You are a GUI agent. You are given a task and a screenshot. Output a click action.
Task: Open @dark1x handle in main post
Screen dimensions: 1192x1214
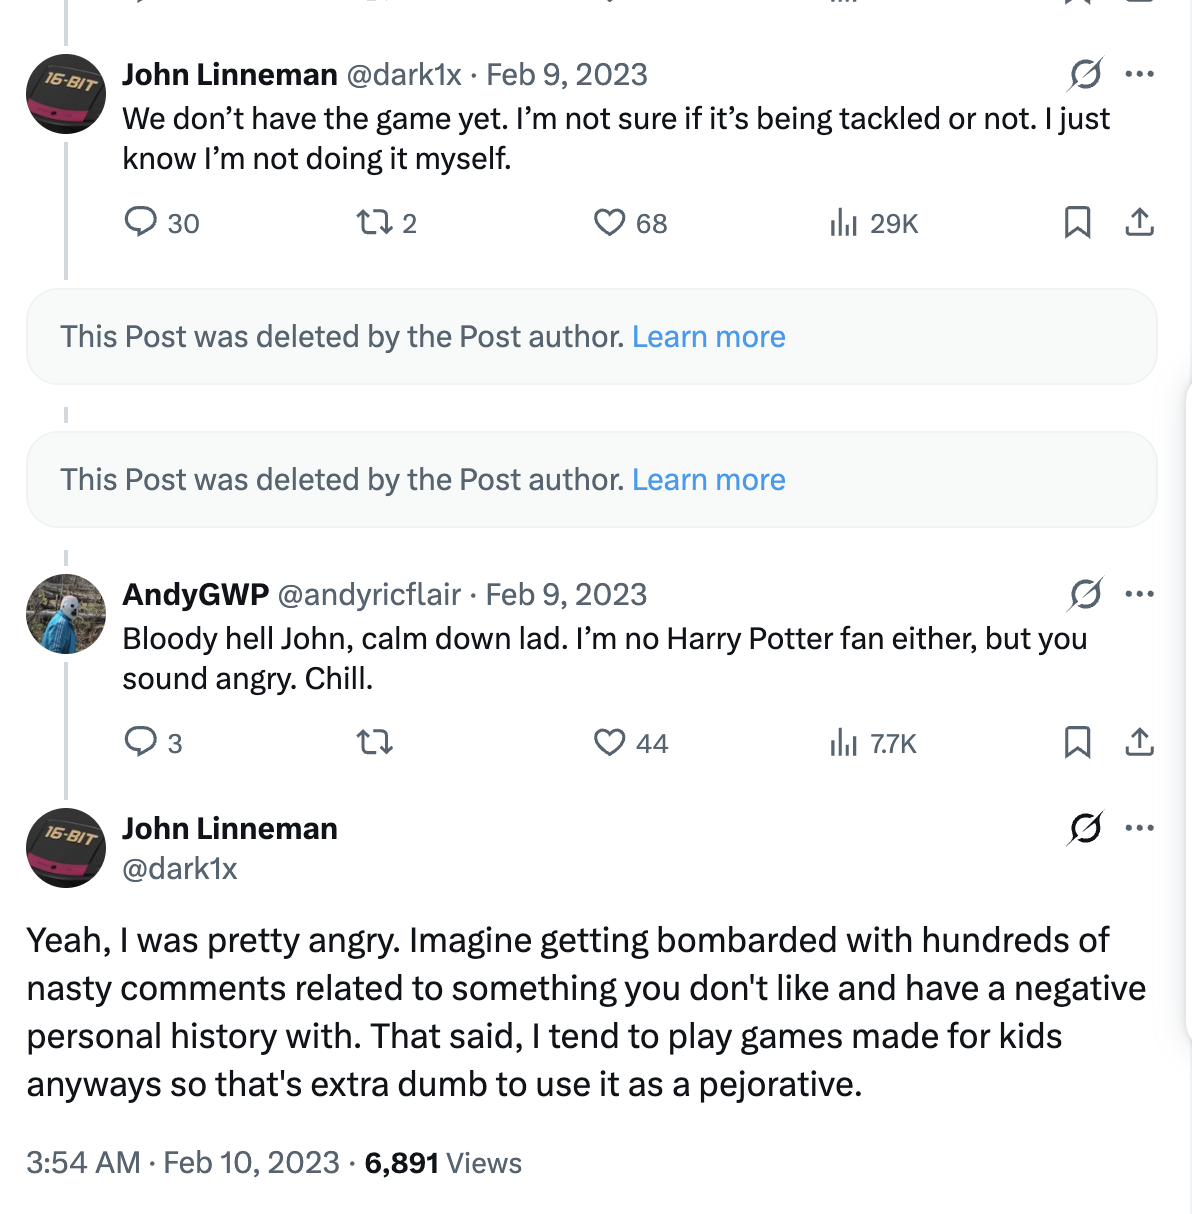(180, 868)
